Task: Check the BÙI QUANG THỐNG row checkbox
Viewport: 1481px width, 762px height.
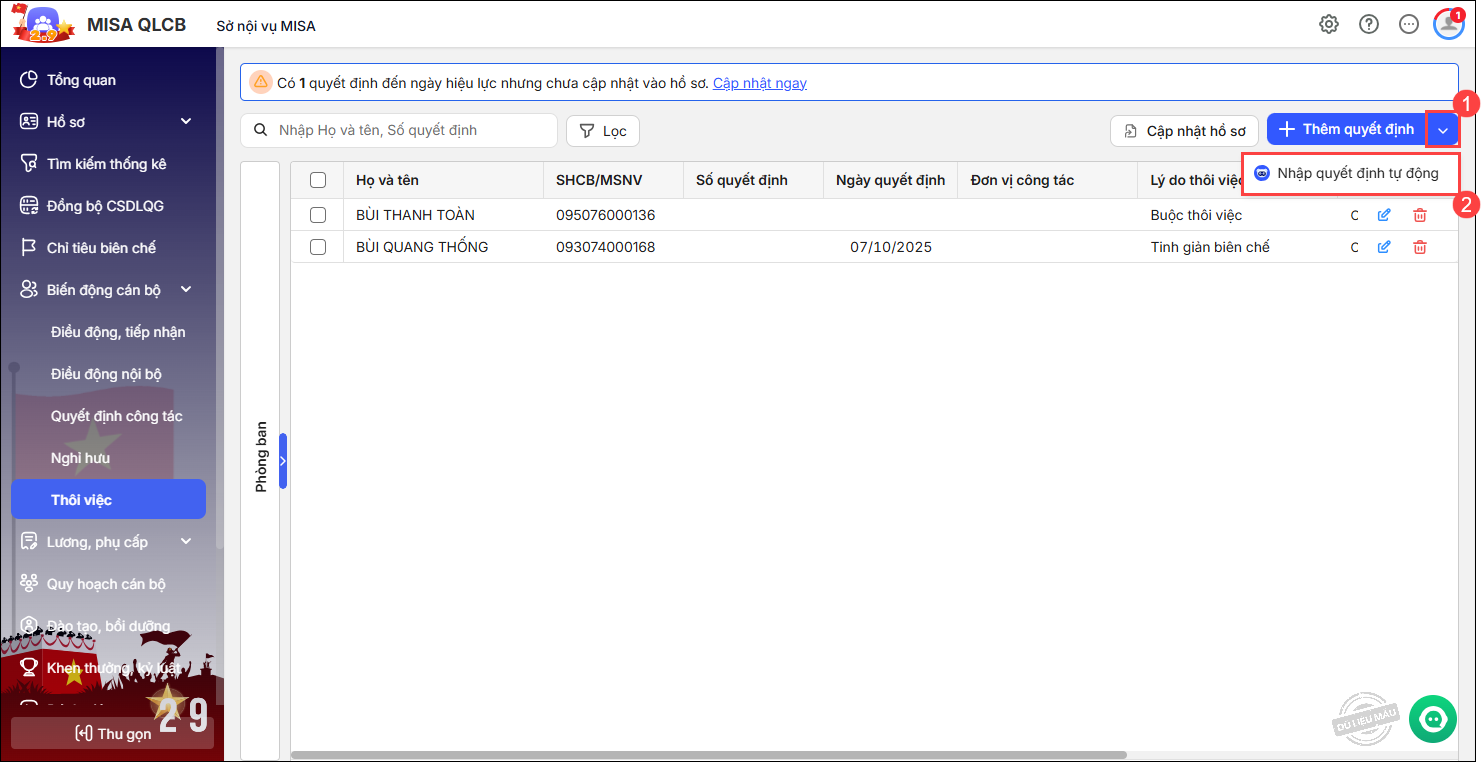Action: (318, 247)
